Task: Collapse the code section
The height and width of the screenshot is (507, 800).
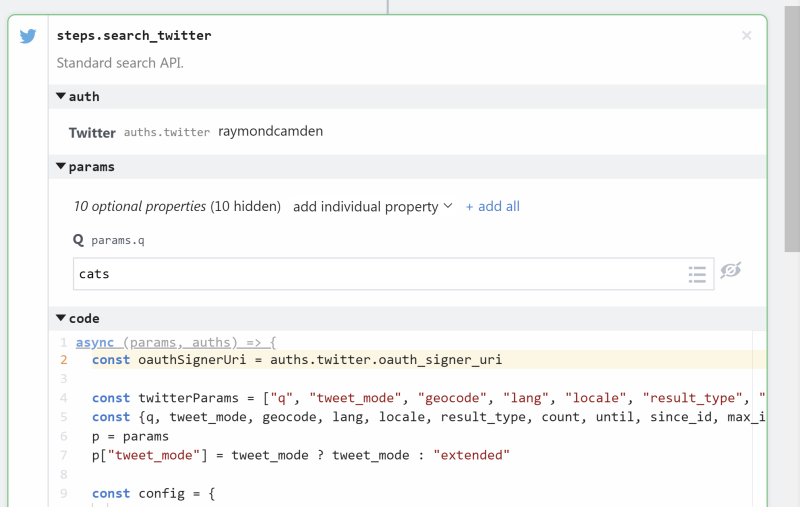Action: click(x=61, y=318)
